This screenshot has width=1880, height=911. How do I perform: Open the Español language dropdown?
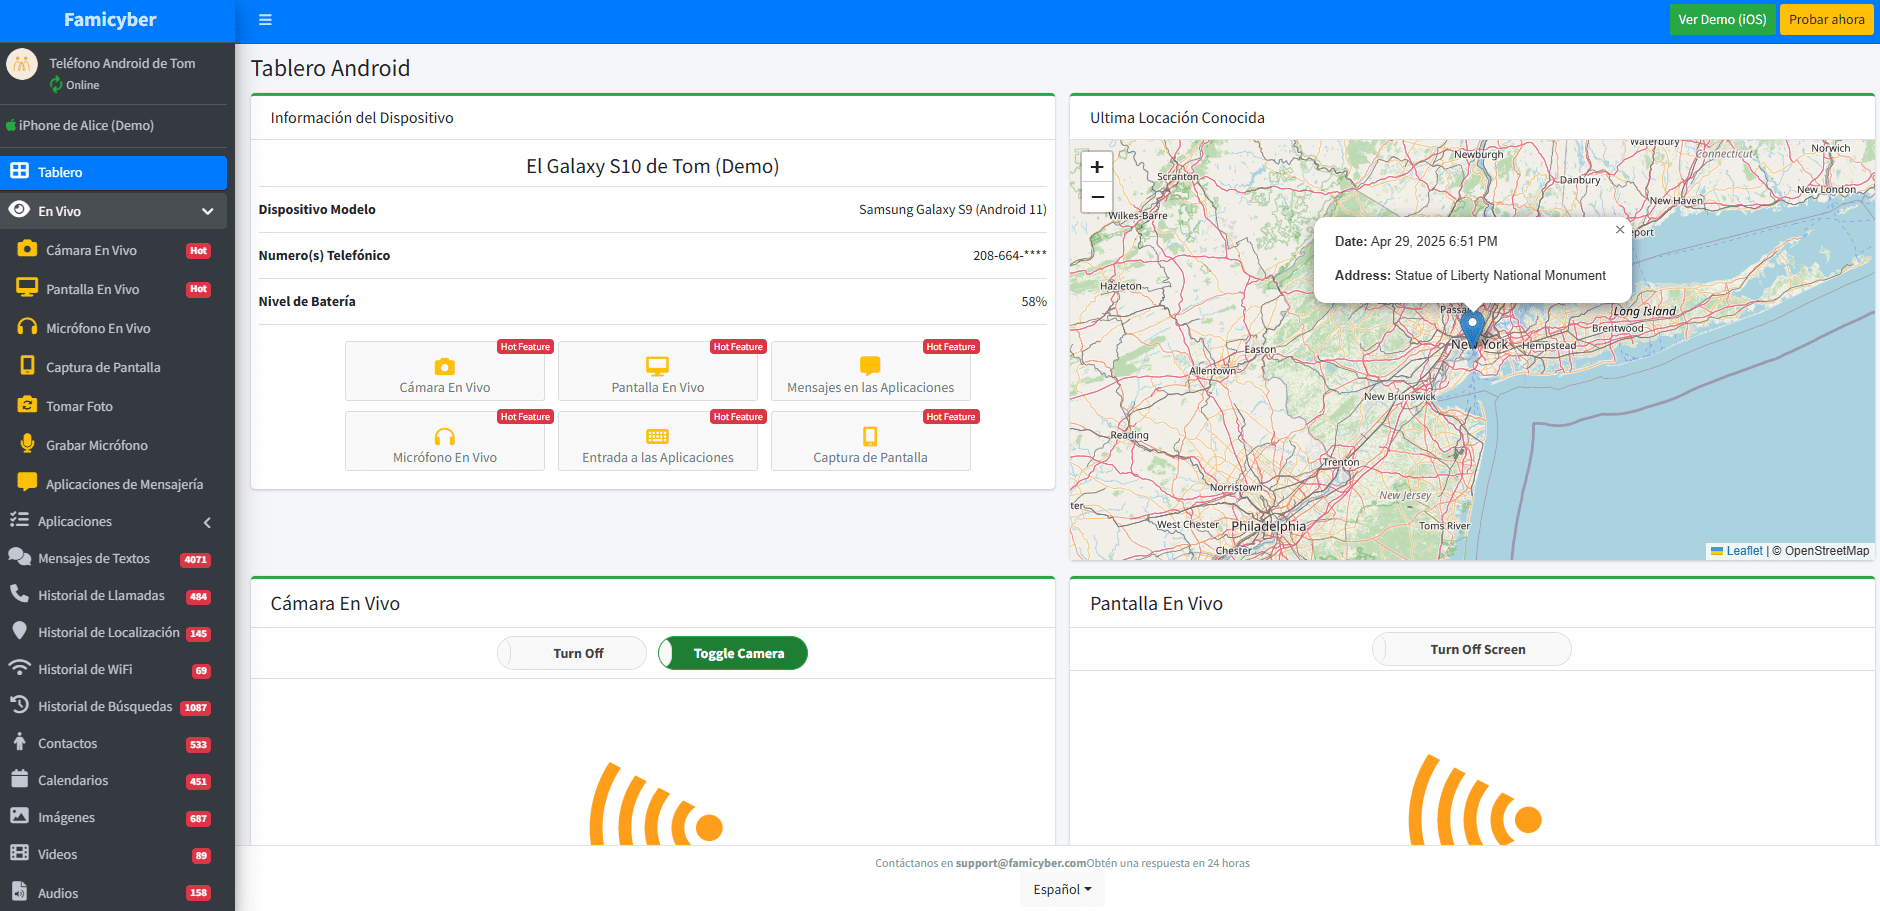(x=1062, y=889)
